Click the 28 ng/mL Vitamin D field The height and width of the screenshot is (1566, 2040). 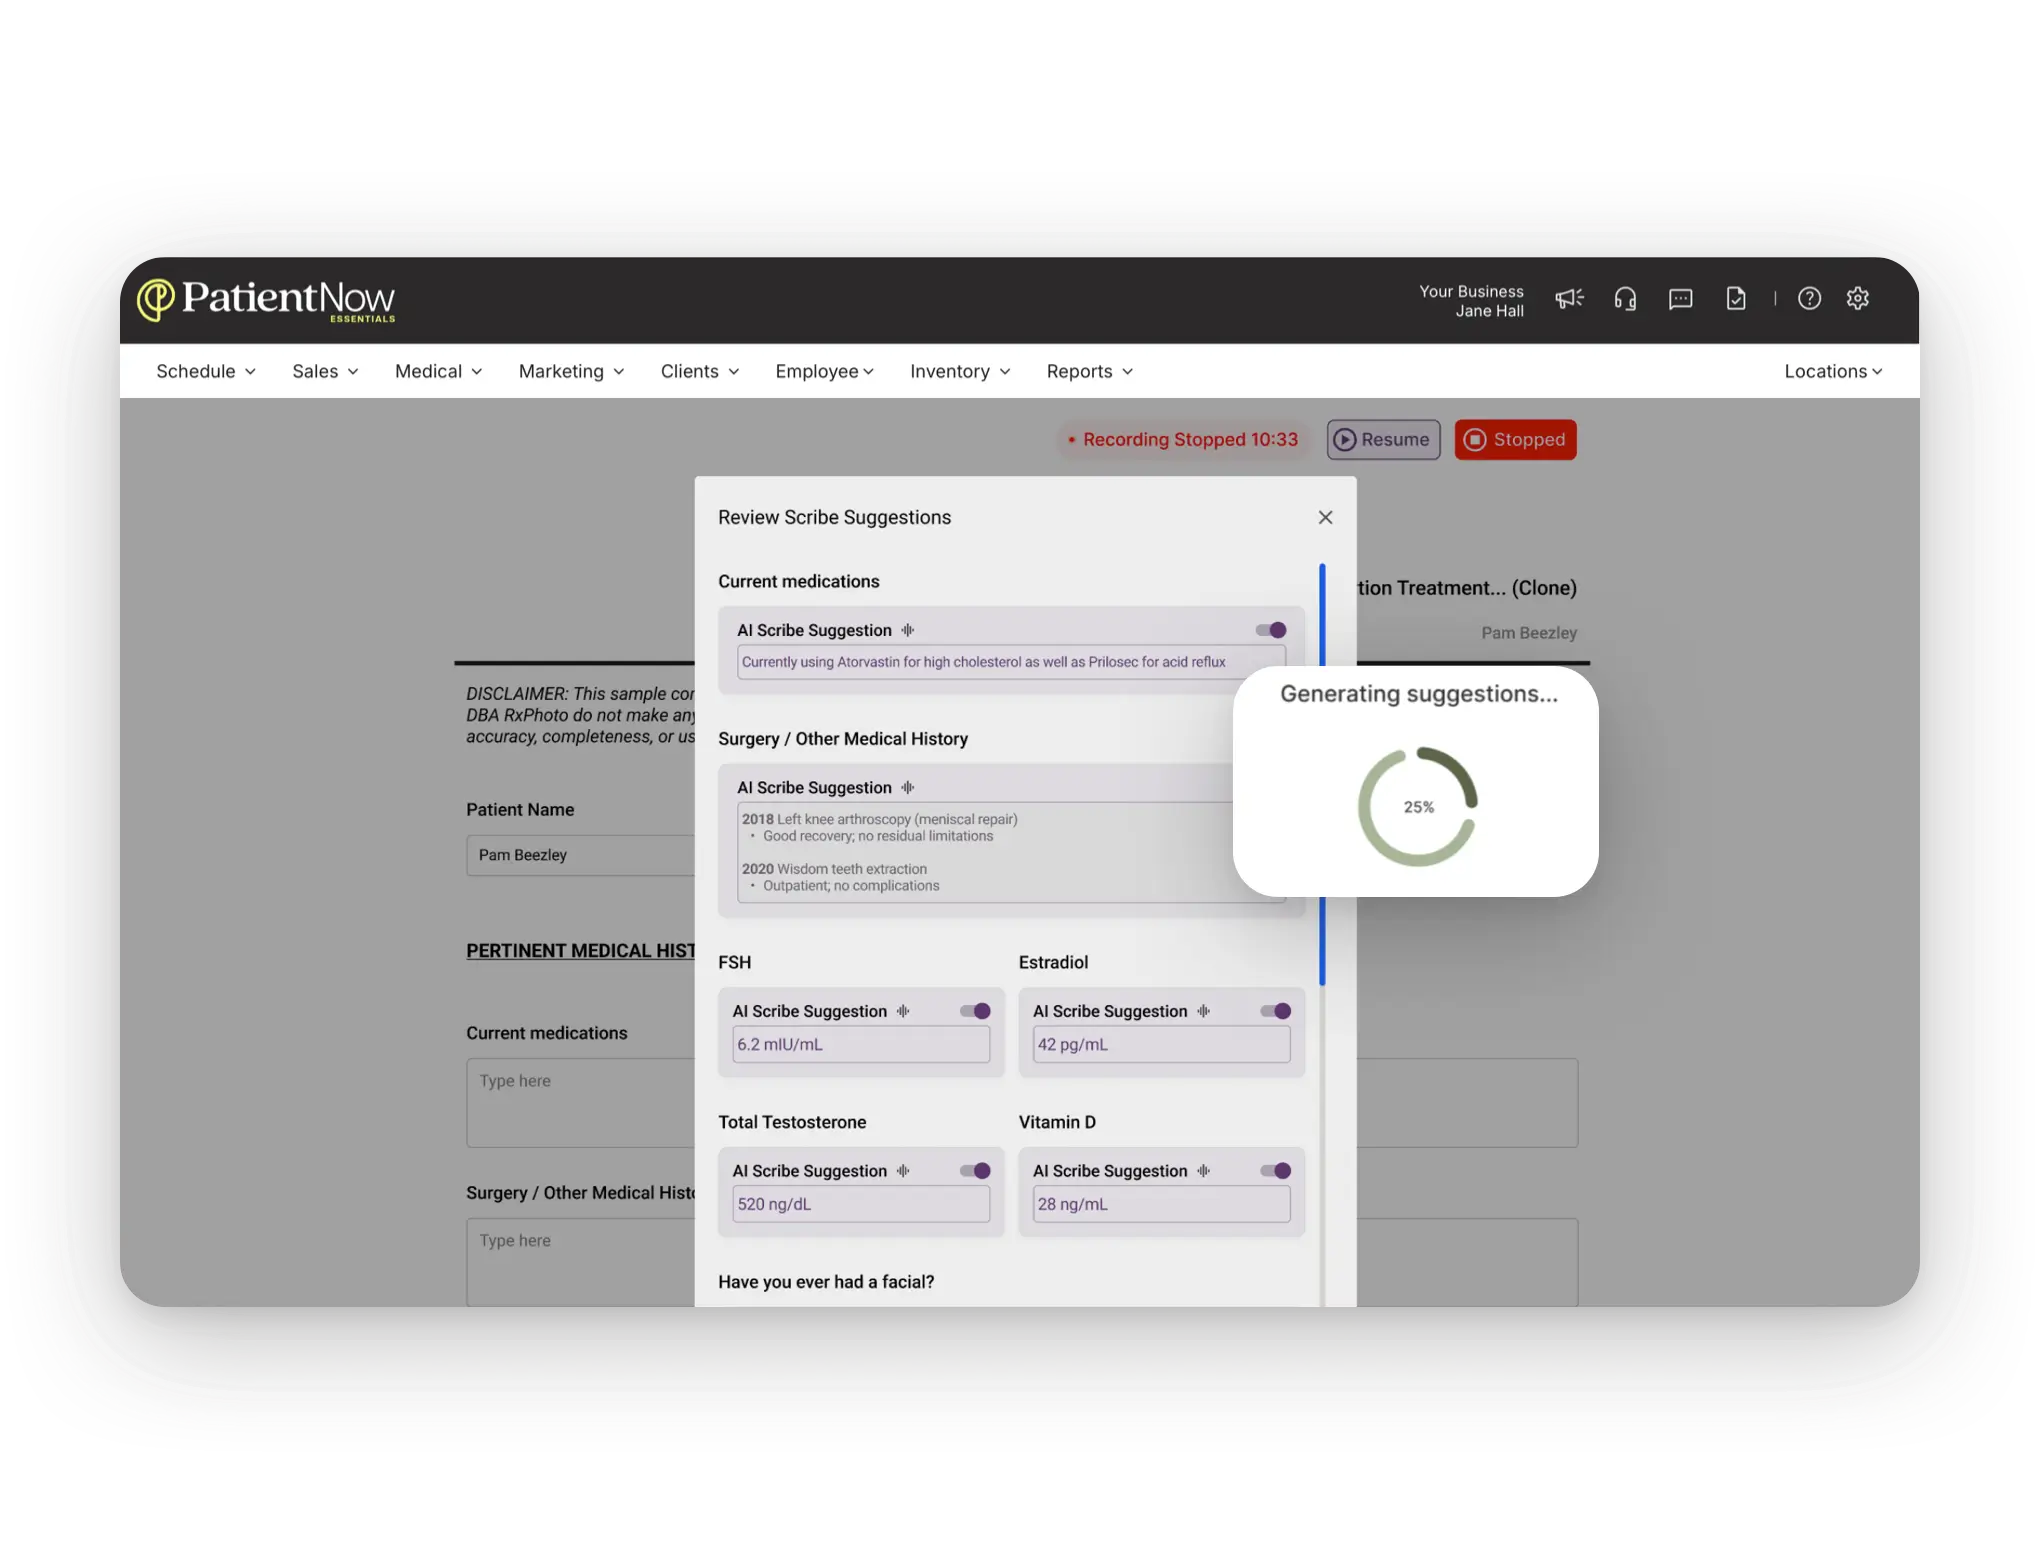(1161, 1204)
